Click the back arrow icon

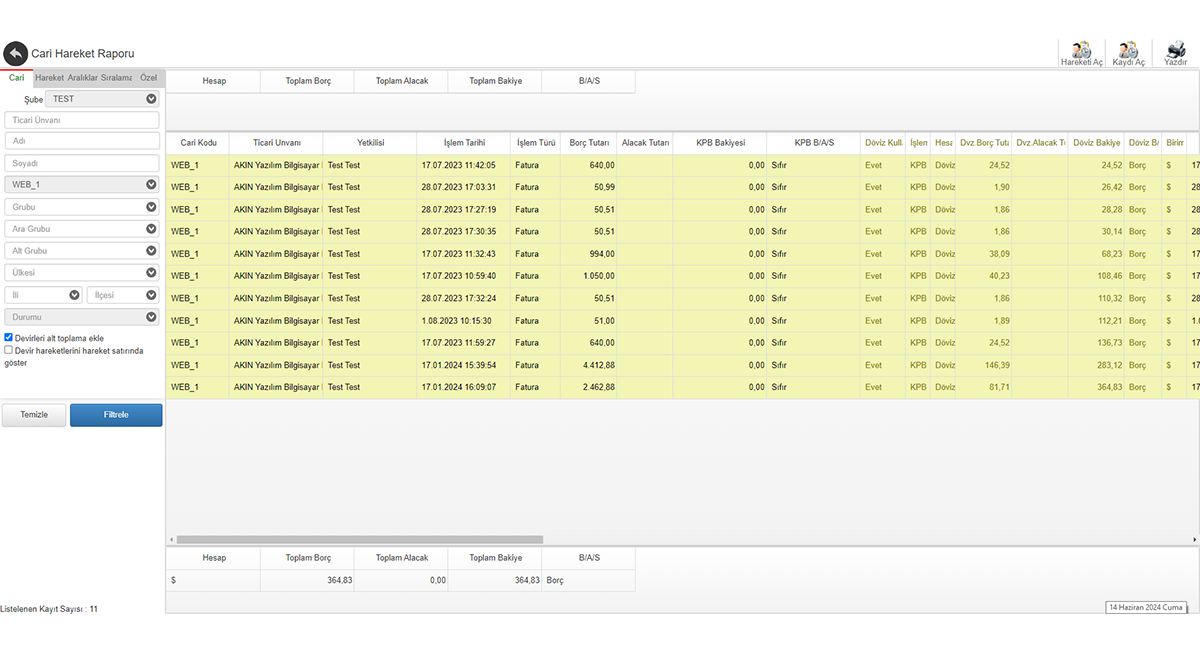(15, 53)
